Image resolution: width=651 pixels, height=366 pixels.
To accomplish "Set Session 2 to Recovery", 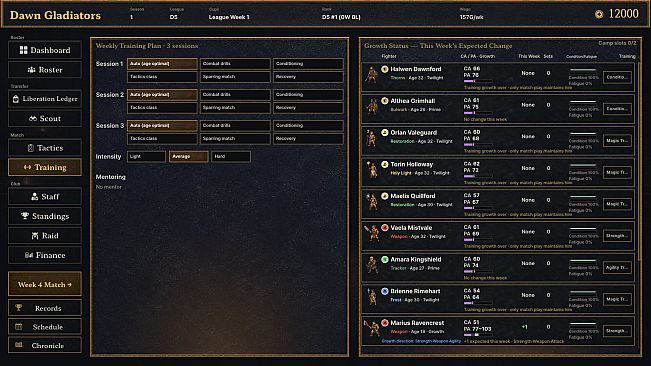I will click(308, 107).
